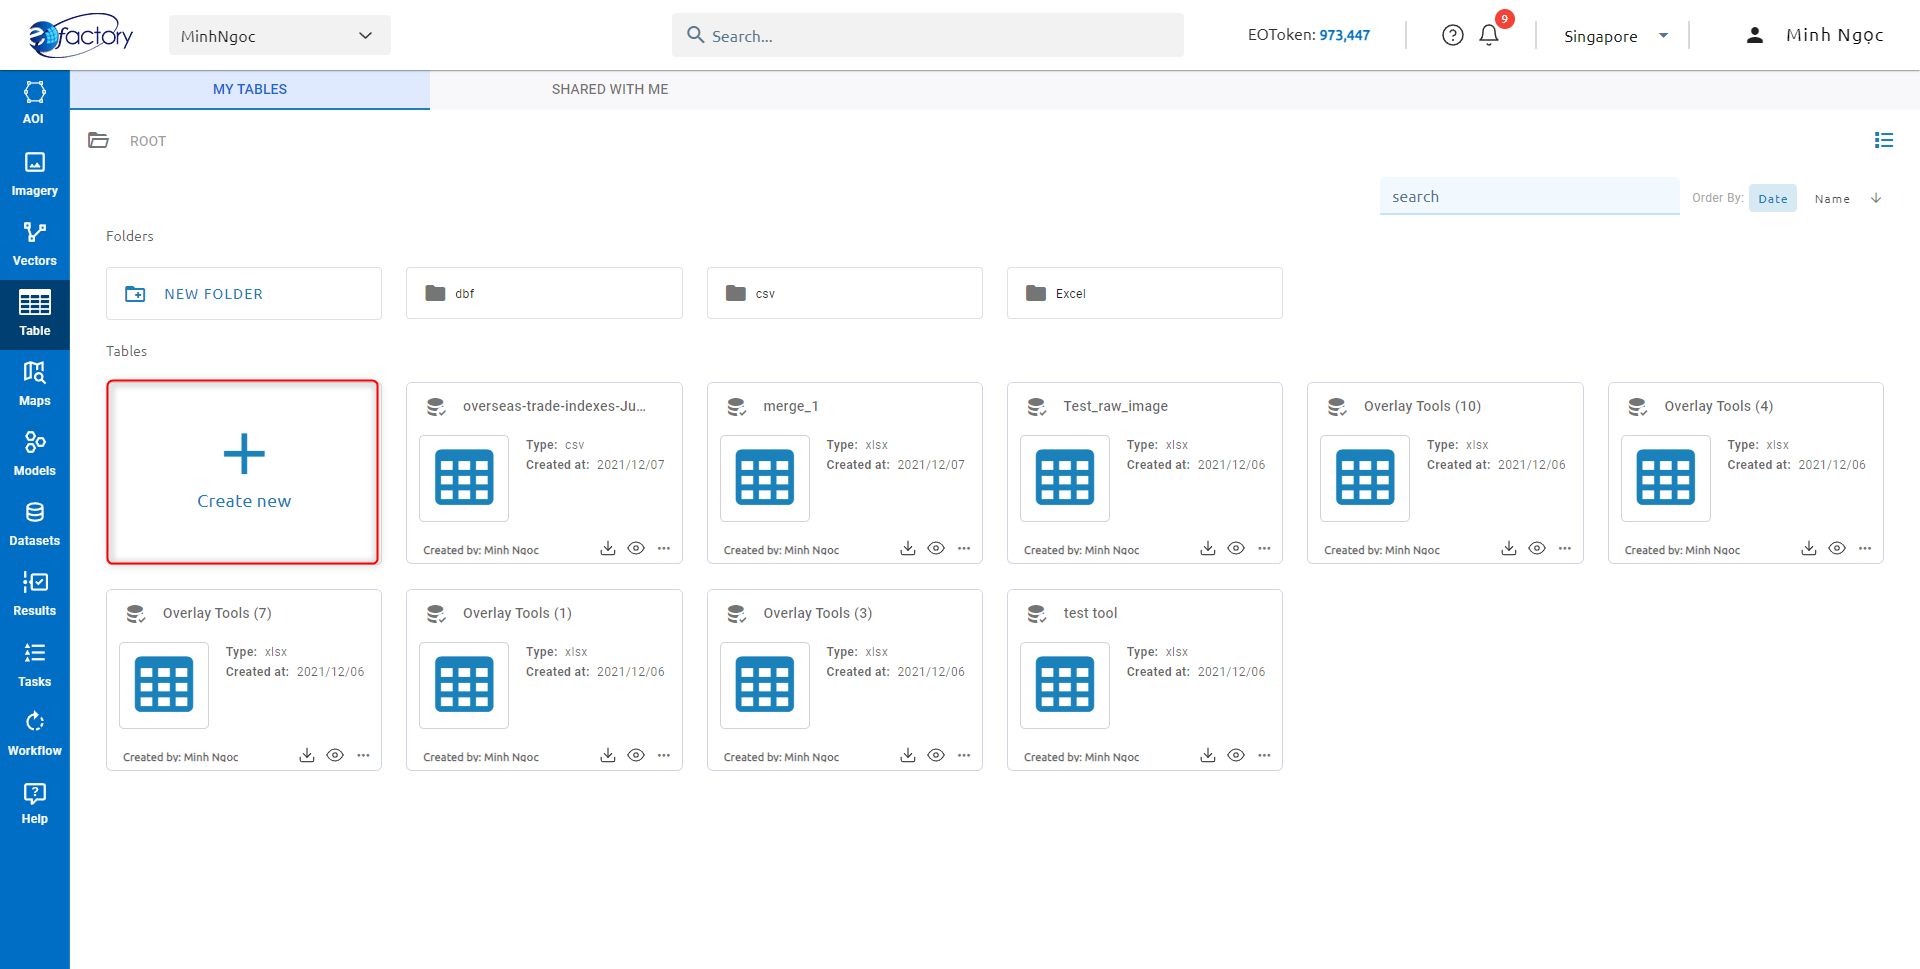Open the help question mark icon
Screen dimensions: 1920x969
point(1452,35)
